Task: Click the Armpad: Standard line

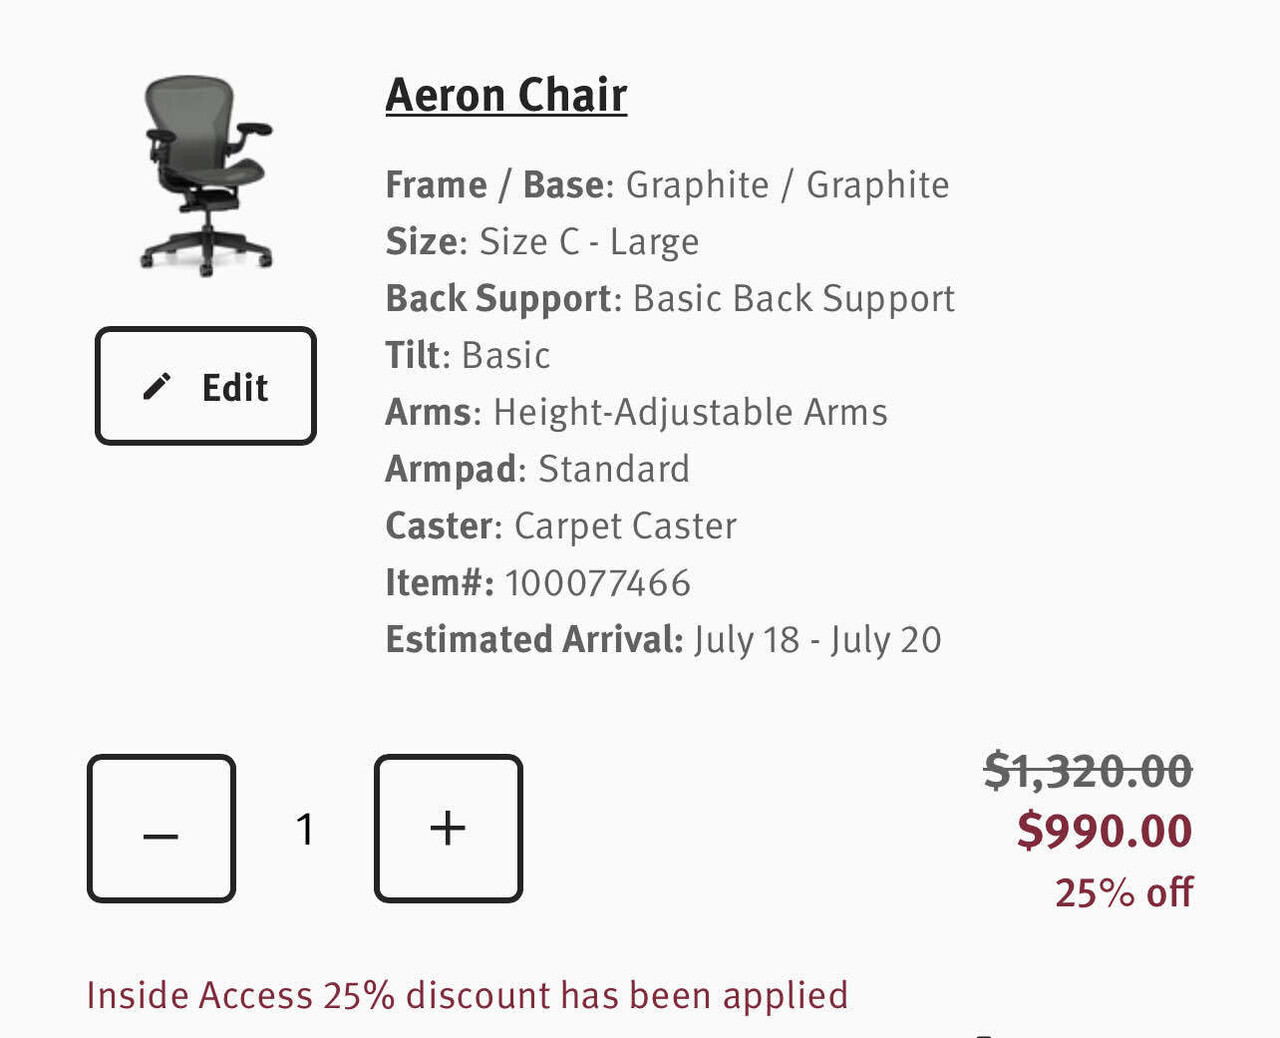Action: point(537,469)
